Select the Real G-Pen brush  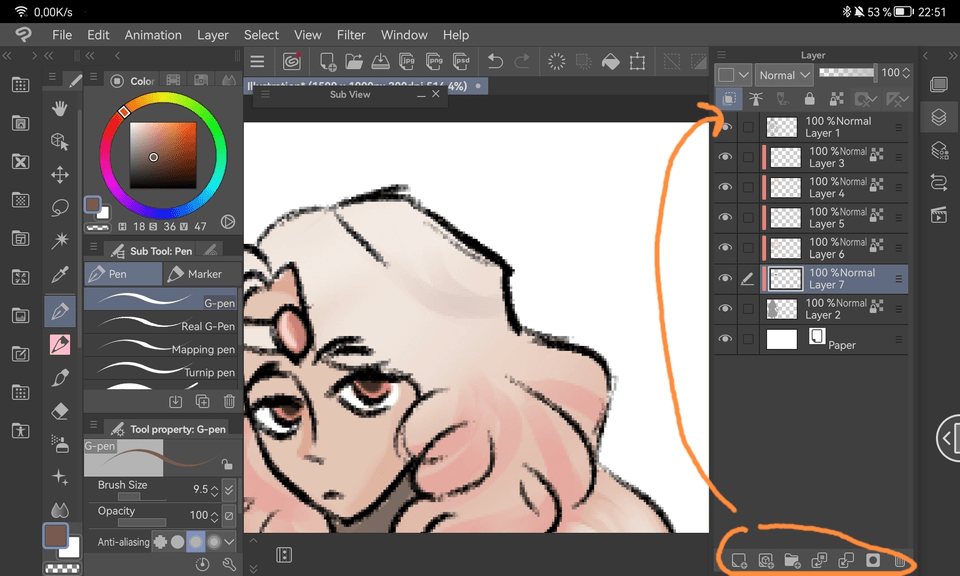click(x=160, y=324)
